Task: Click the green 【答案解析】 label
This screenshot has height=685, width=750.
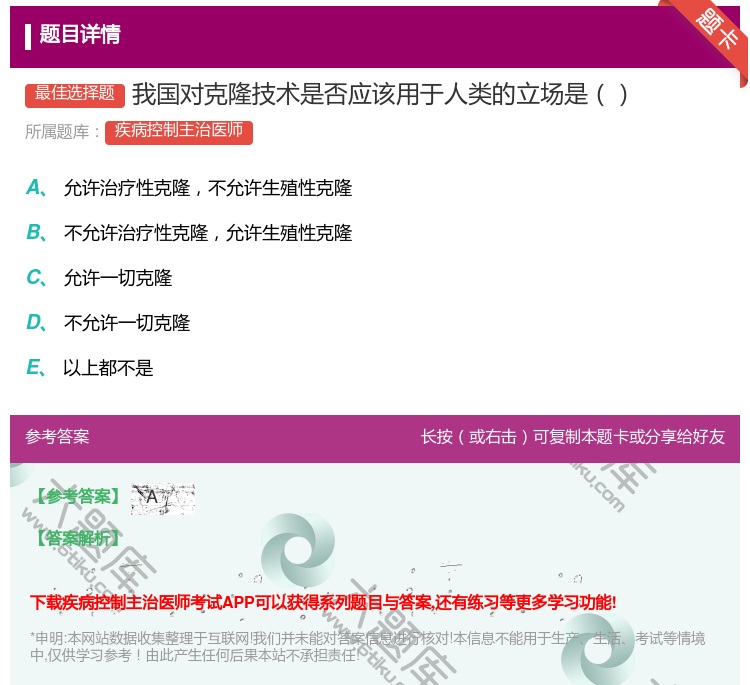Action: (x=79, y=538)
